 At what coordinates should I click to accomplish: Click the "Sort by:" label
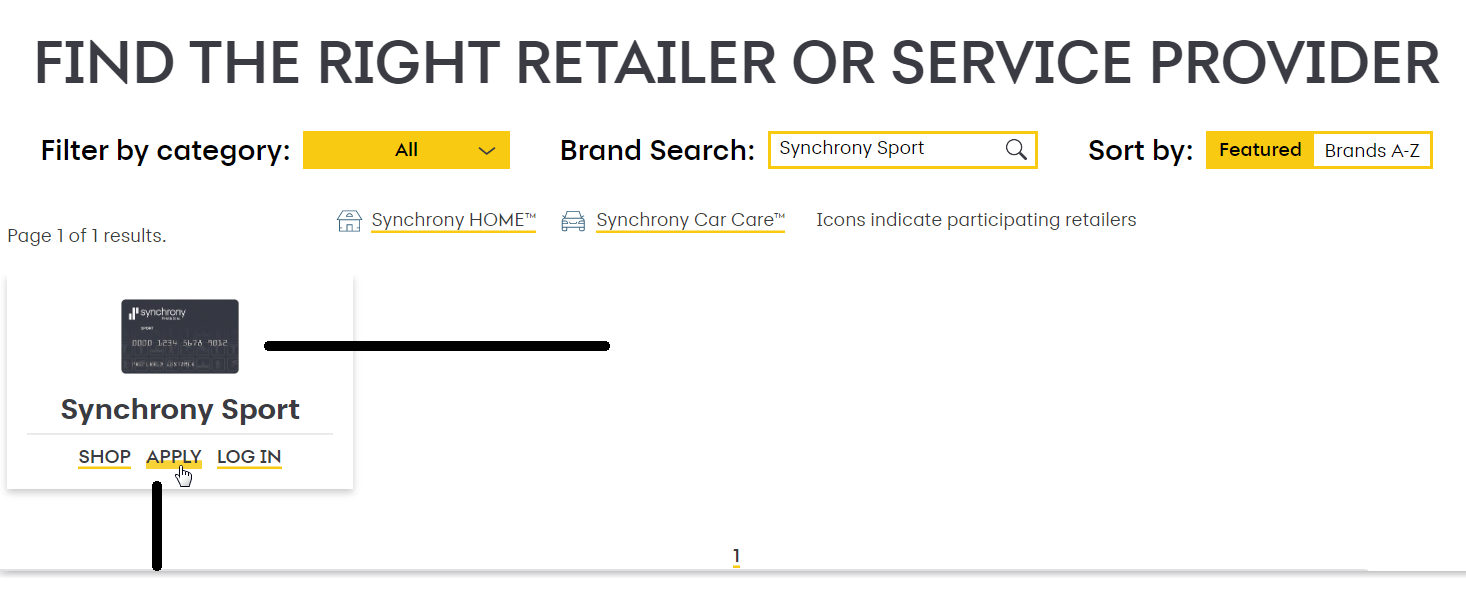[x=1140, y=150]
